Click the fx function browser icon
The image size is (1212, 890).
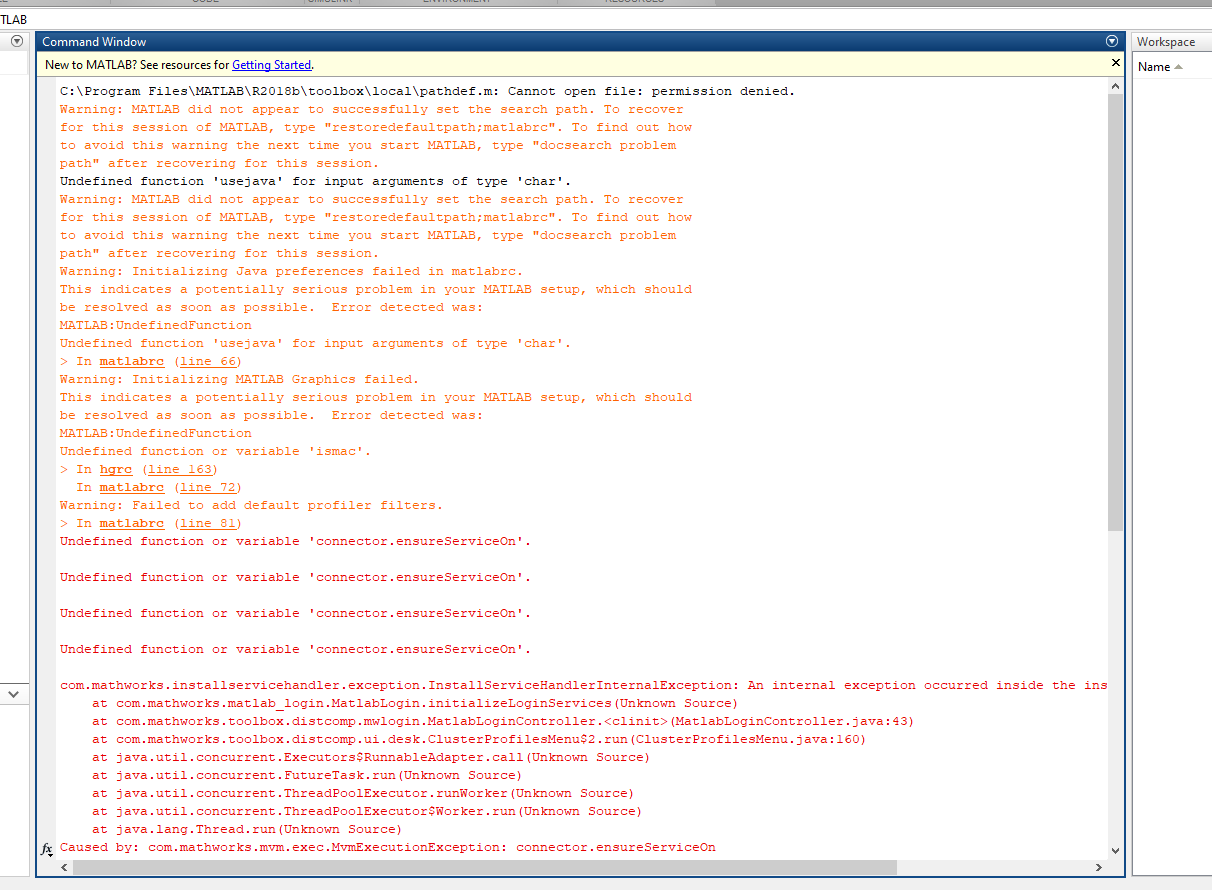[46, 849]
